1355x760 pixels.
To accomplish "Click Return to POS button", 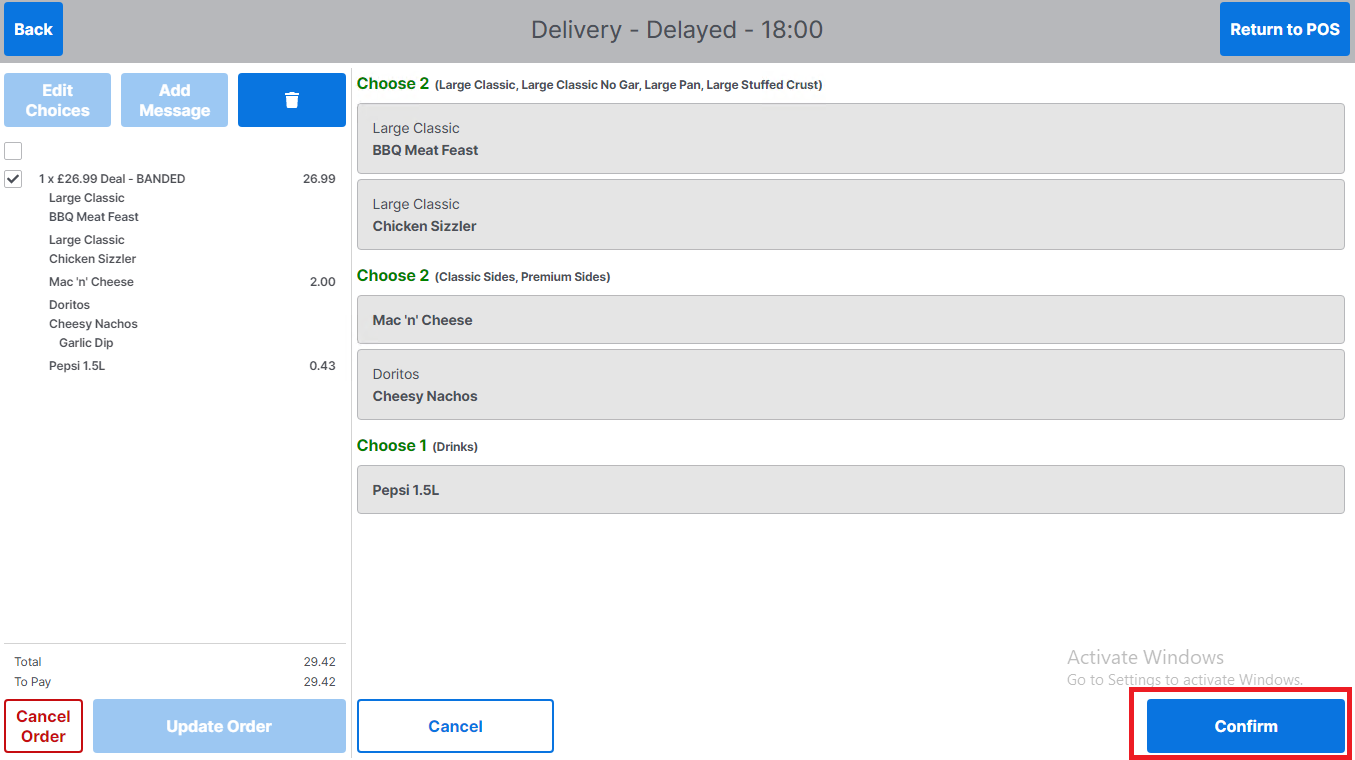I will (x=1284, y=29).
